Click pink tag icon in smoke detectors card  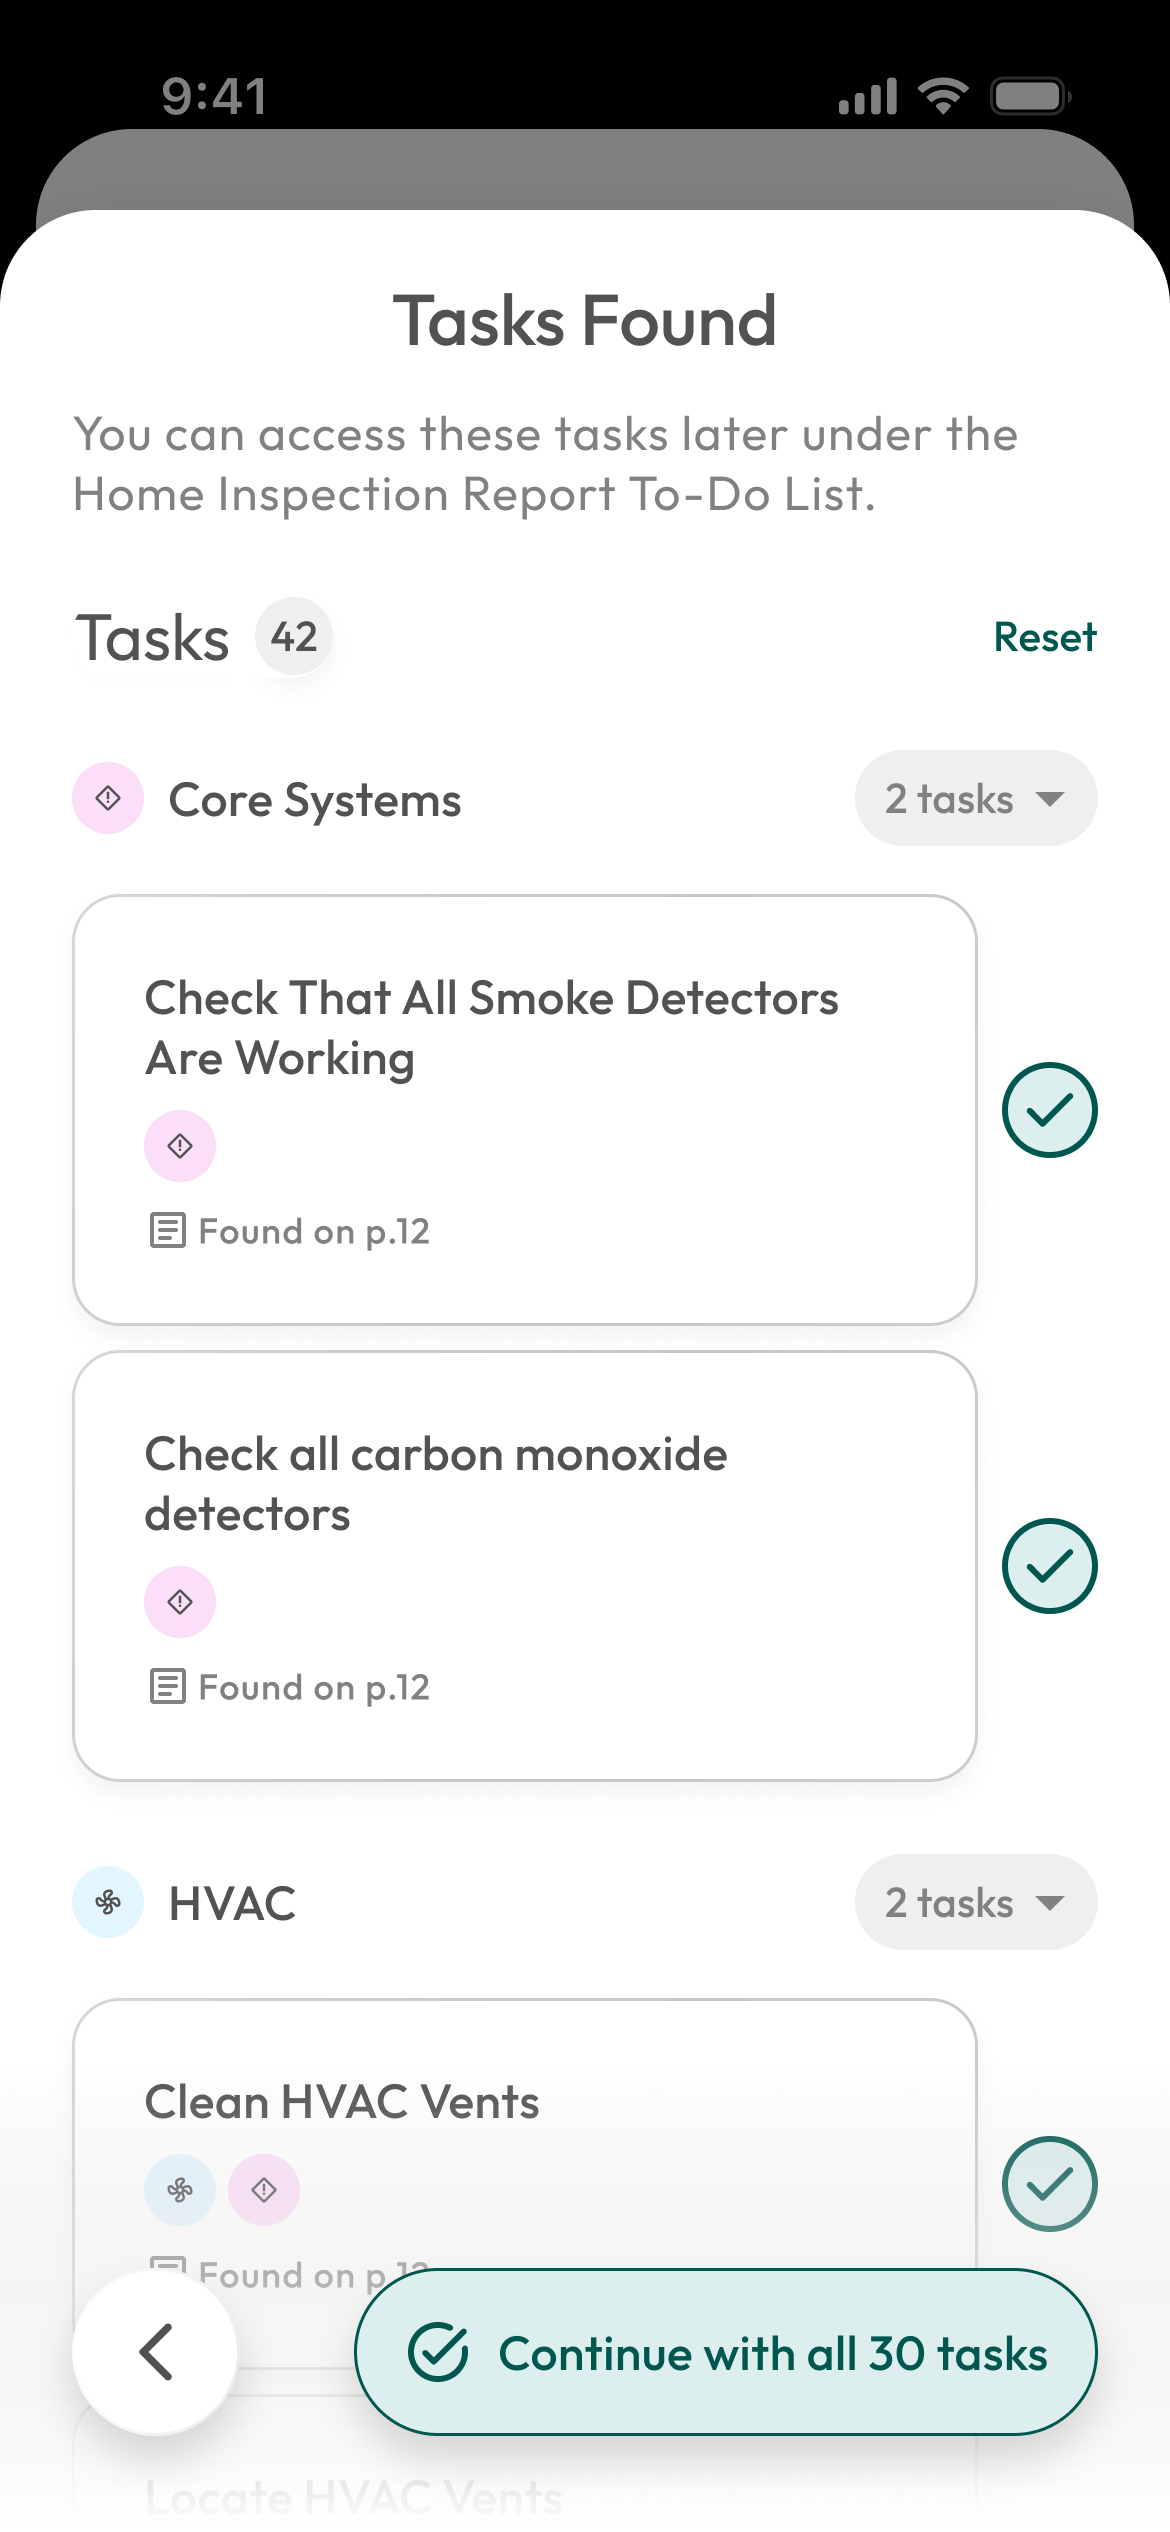click(180, 1146)
